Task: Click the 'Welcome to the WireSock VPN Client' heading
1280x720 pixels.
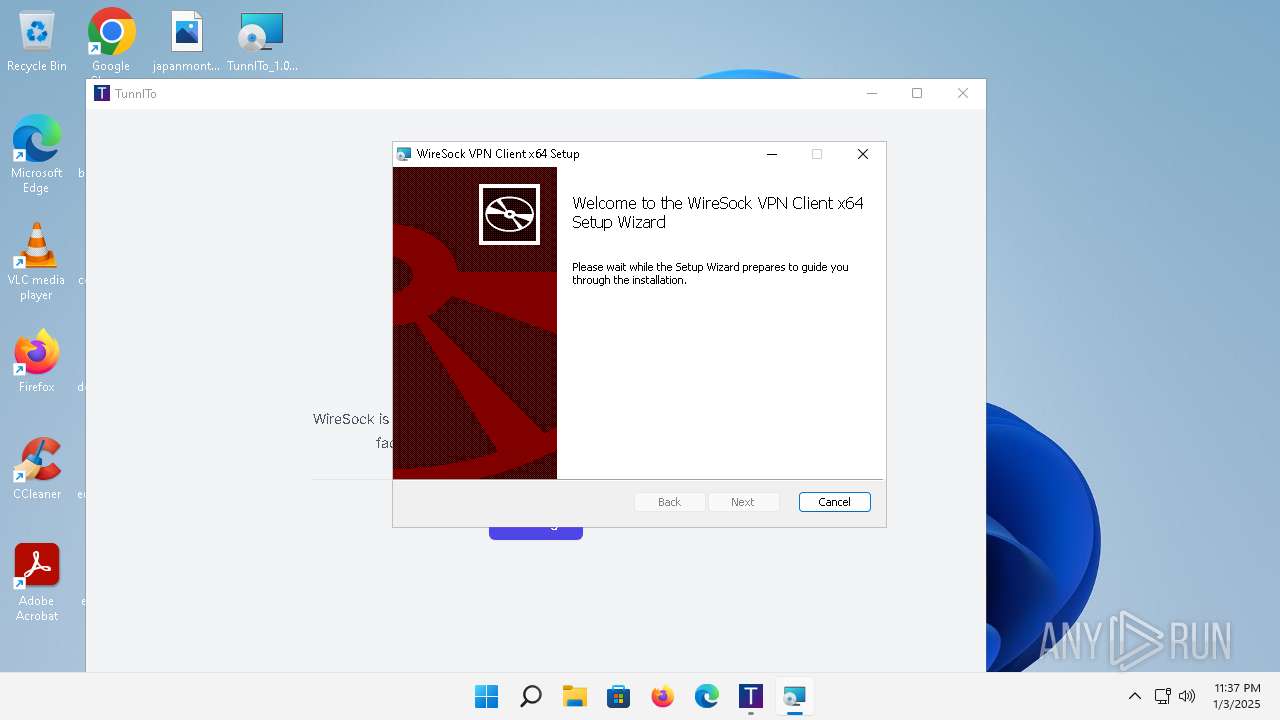Action: (x=718, y=212)
